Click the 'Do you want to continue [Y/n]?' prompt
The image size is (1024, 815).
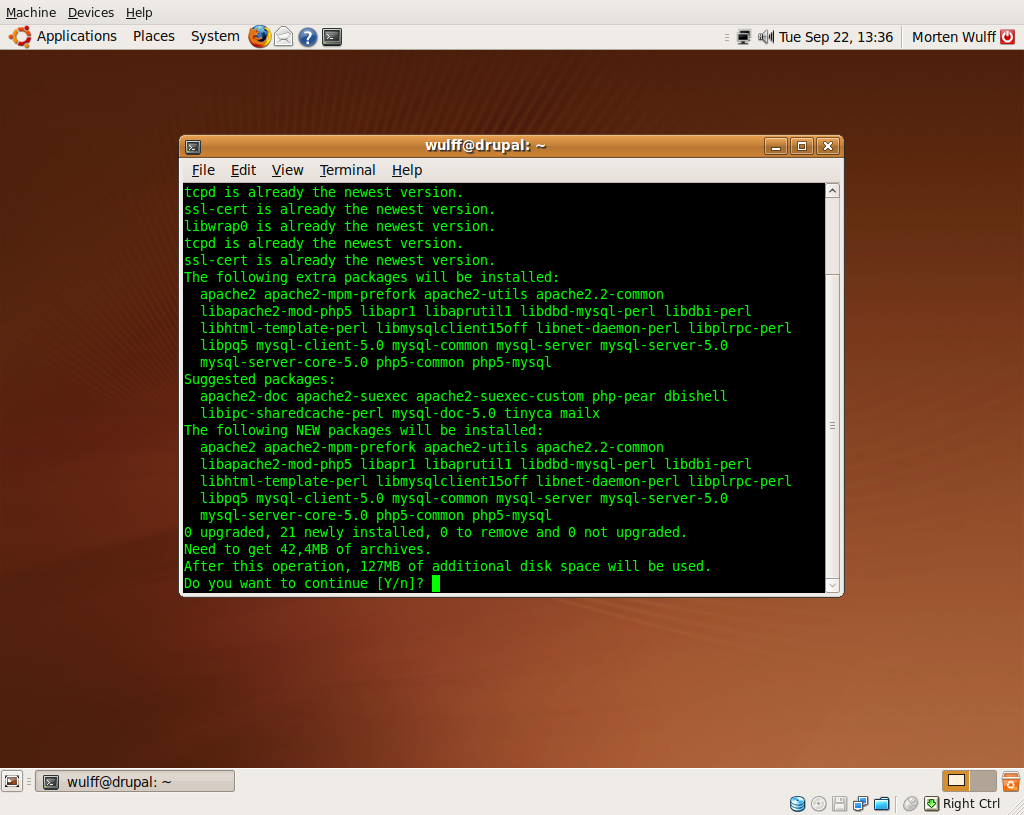(304, 583)
